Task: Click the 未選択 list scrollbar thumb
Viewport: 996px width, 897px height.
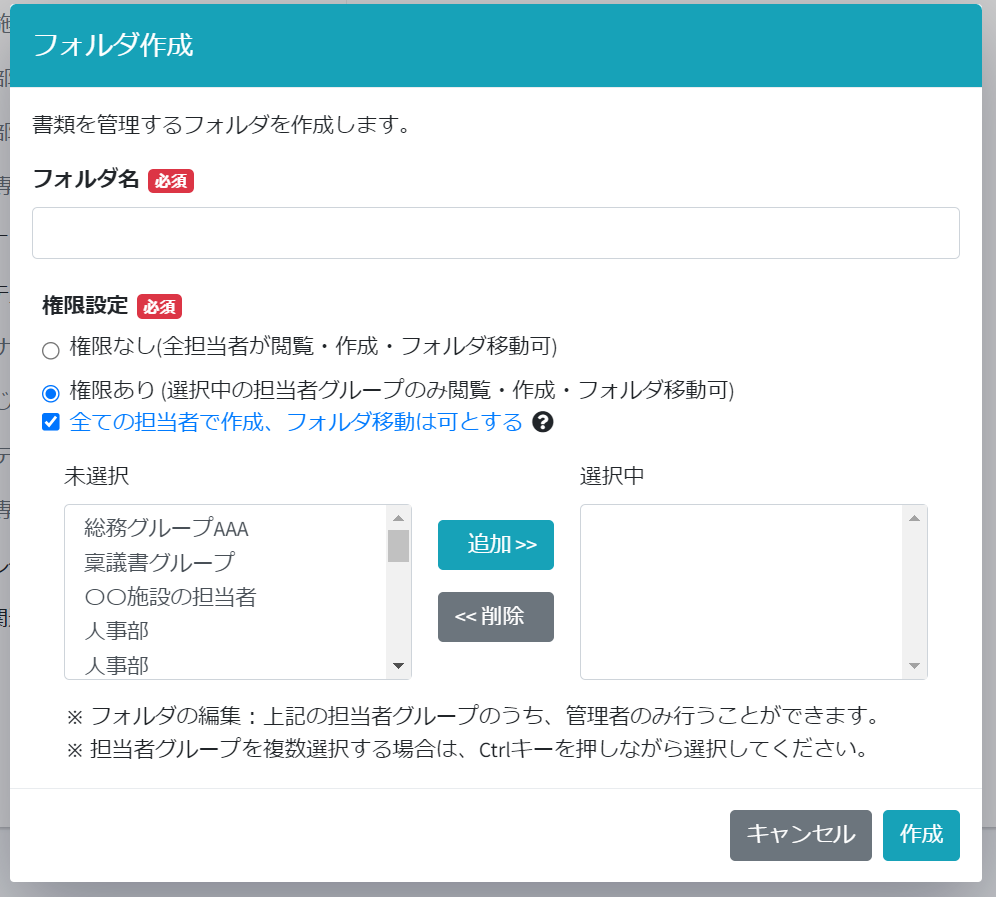Action: (x=398, y=546)
